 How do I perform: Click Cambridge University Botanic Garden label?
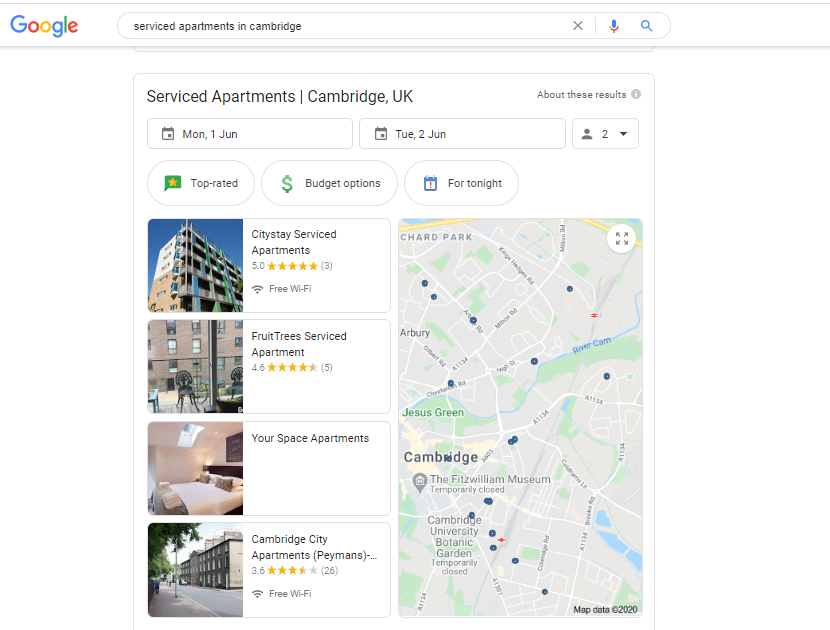(x=454, y=537)
